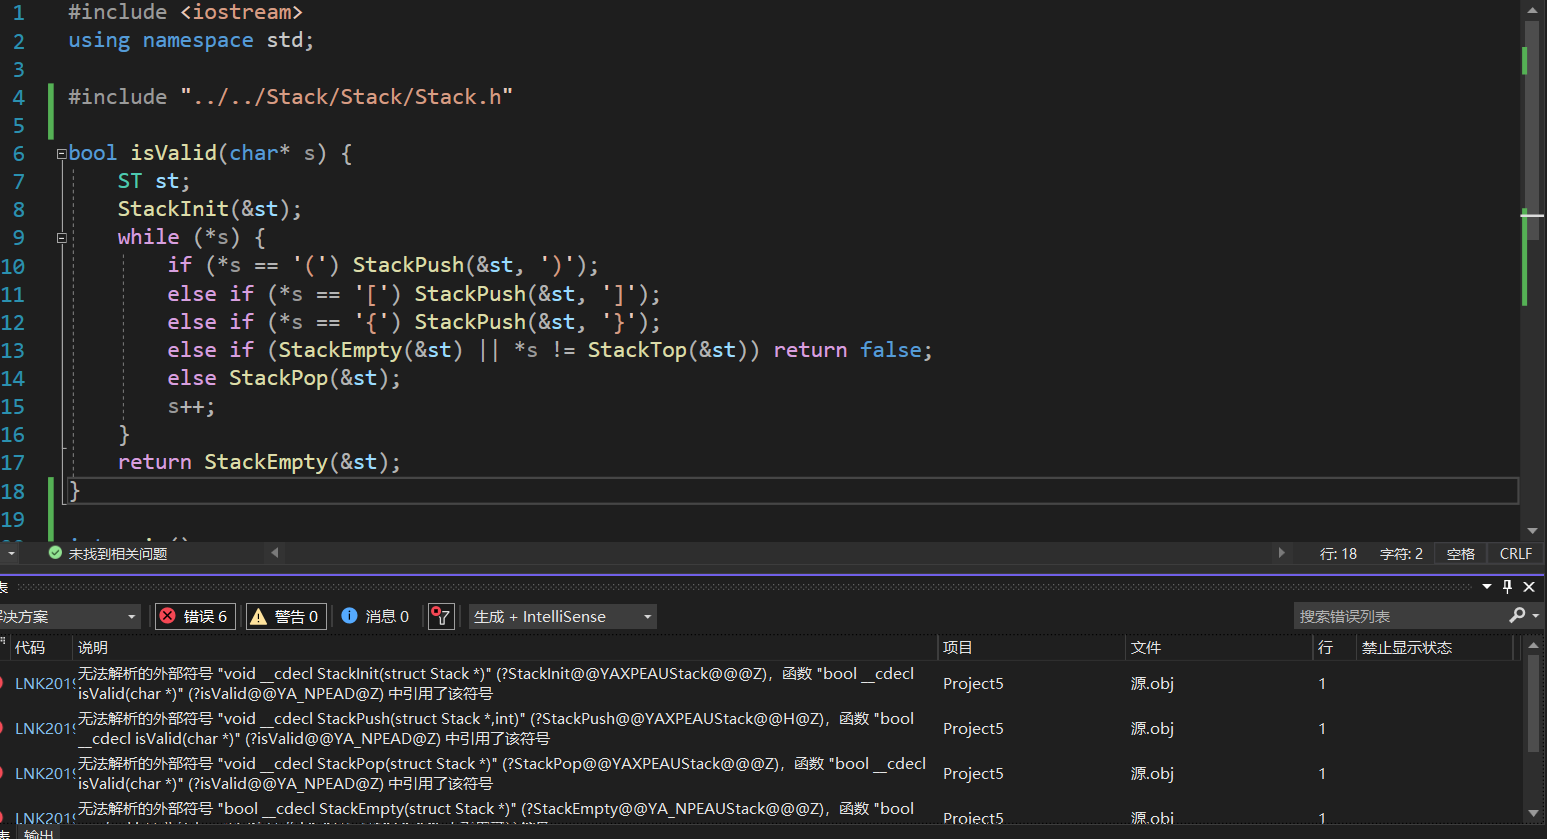Select the LNK2019 StackPush error row
The height and width of the screenshot is (839, 1547).
[x=760, y=728]
